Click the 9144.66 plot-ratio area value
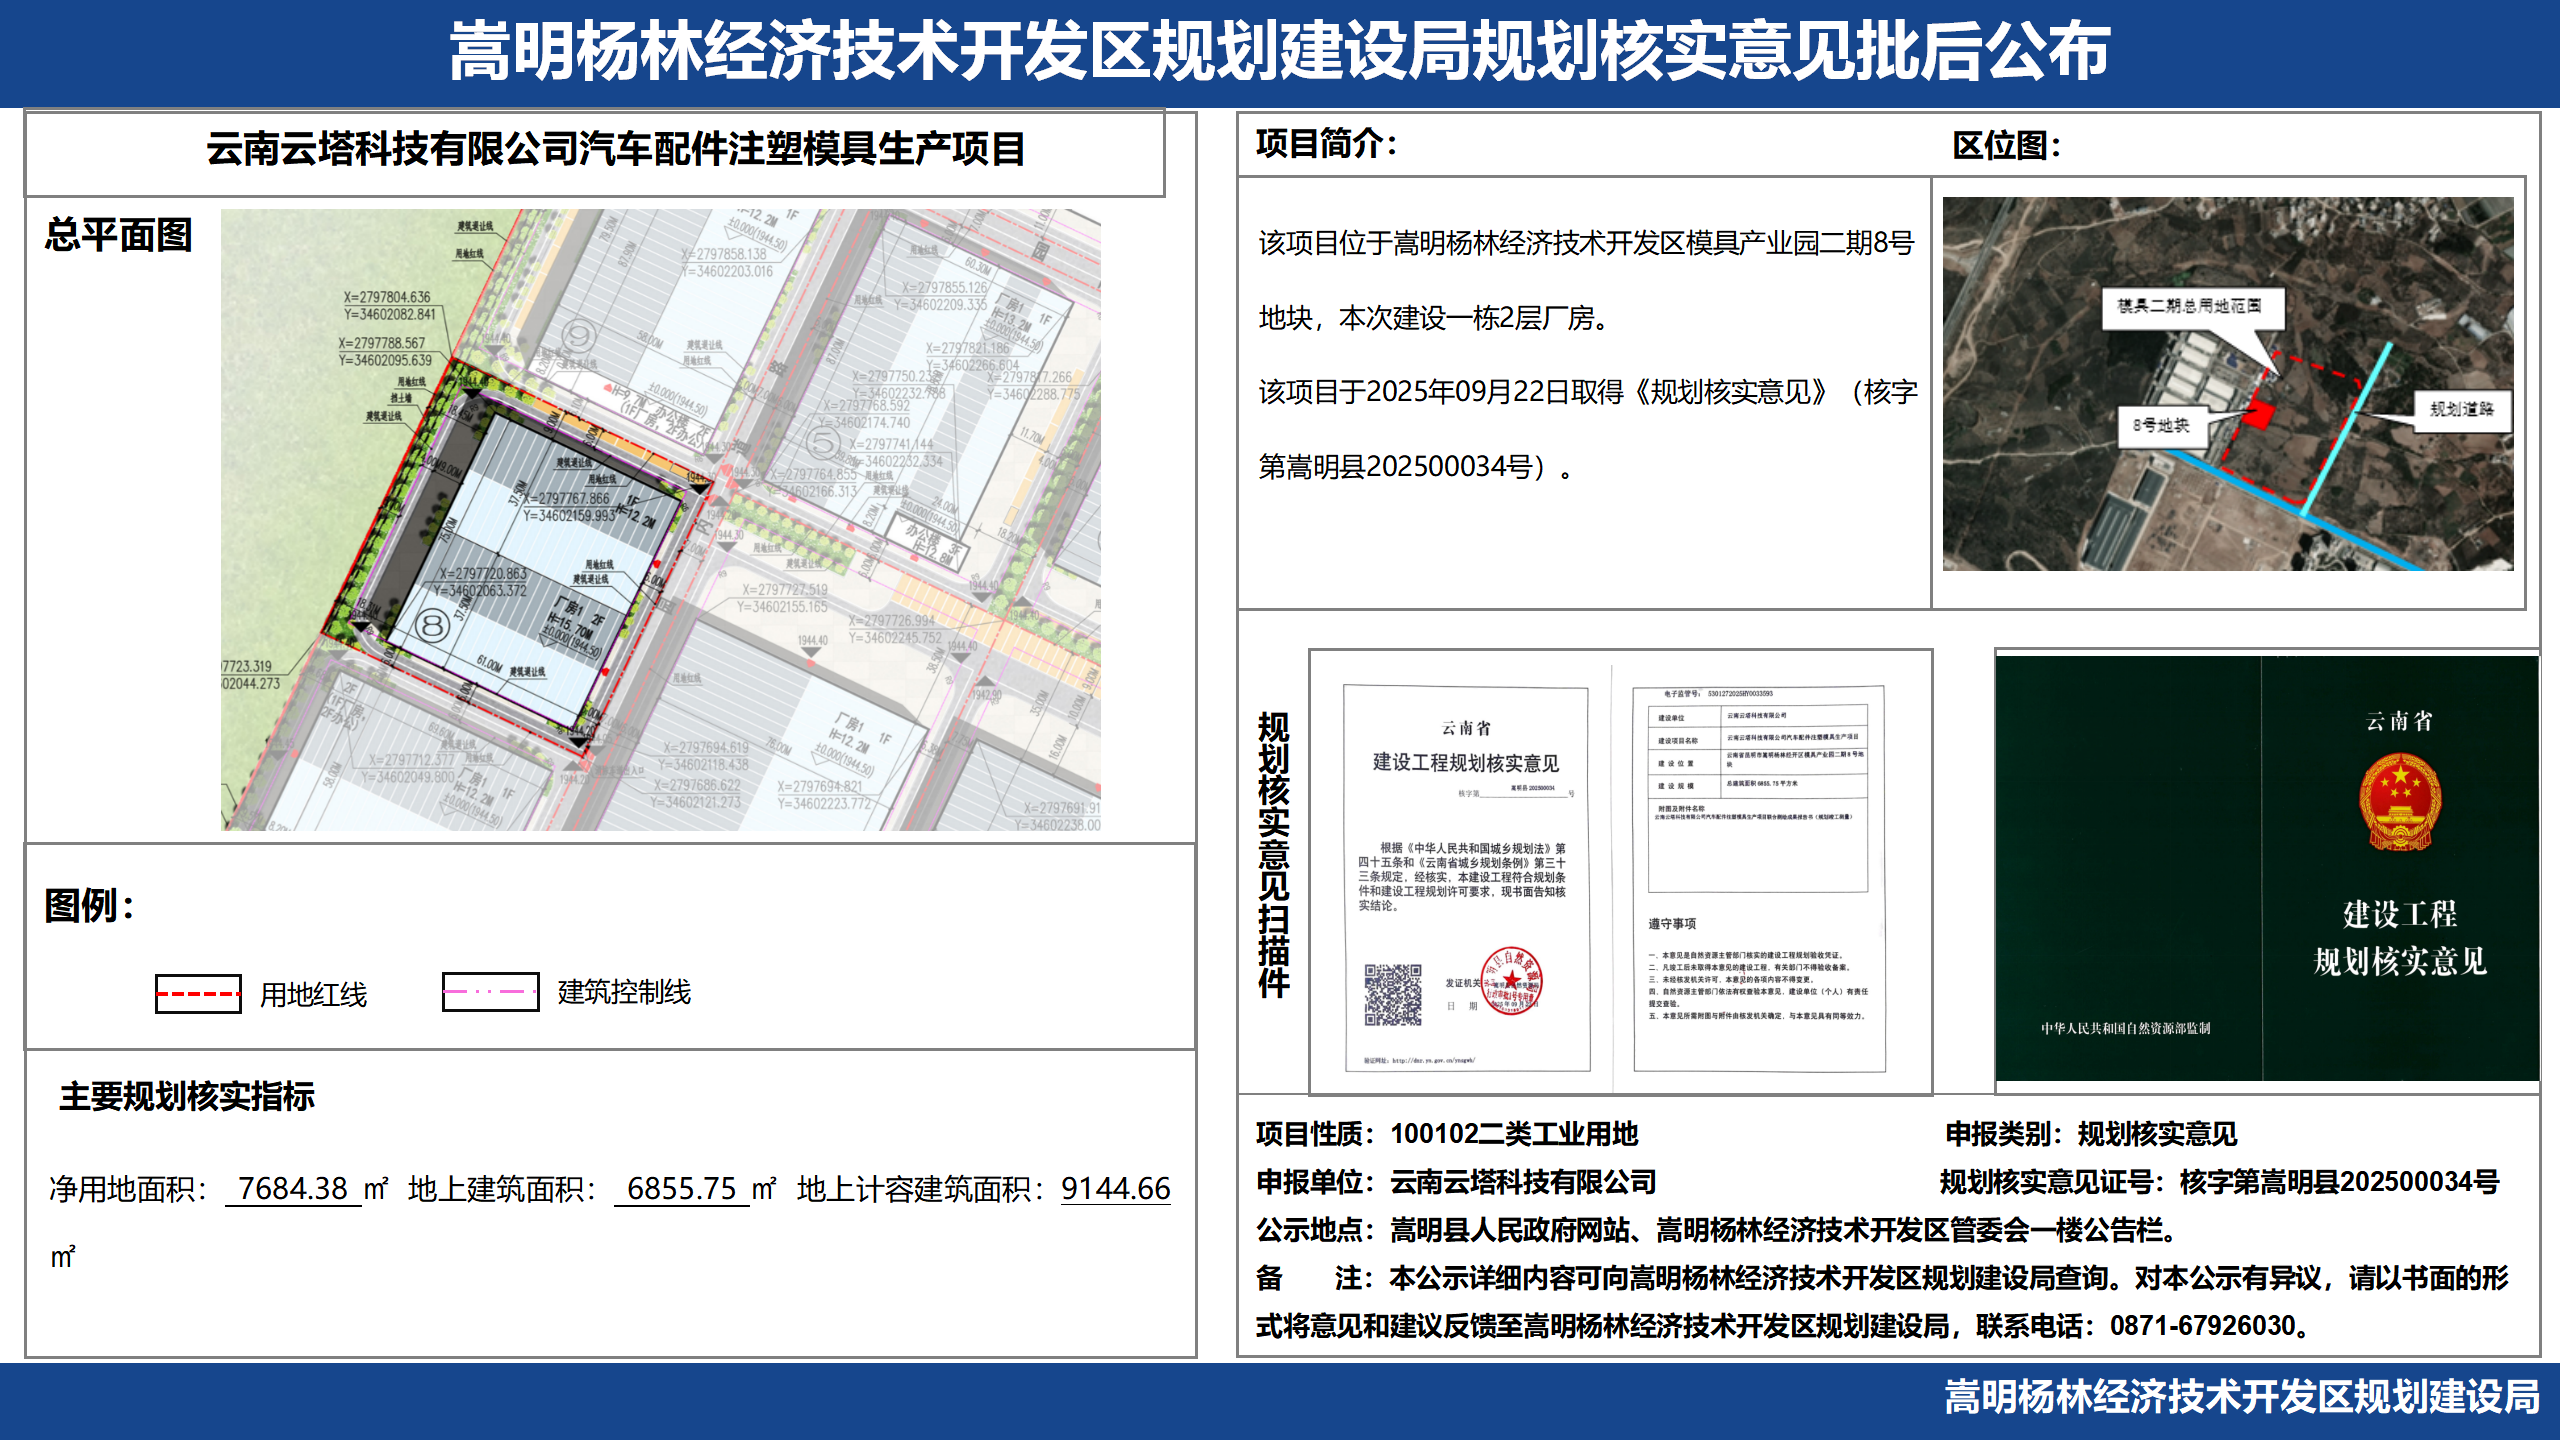2560x1440 pixels. click(x=1115, y=1188)
